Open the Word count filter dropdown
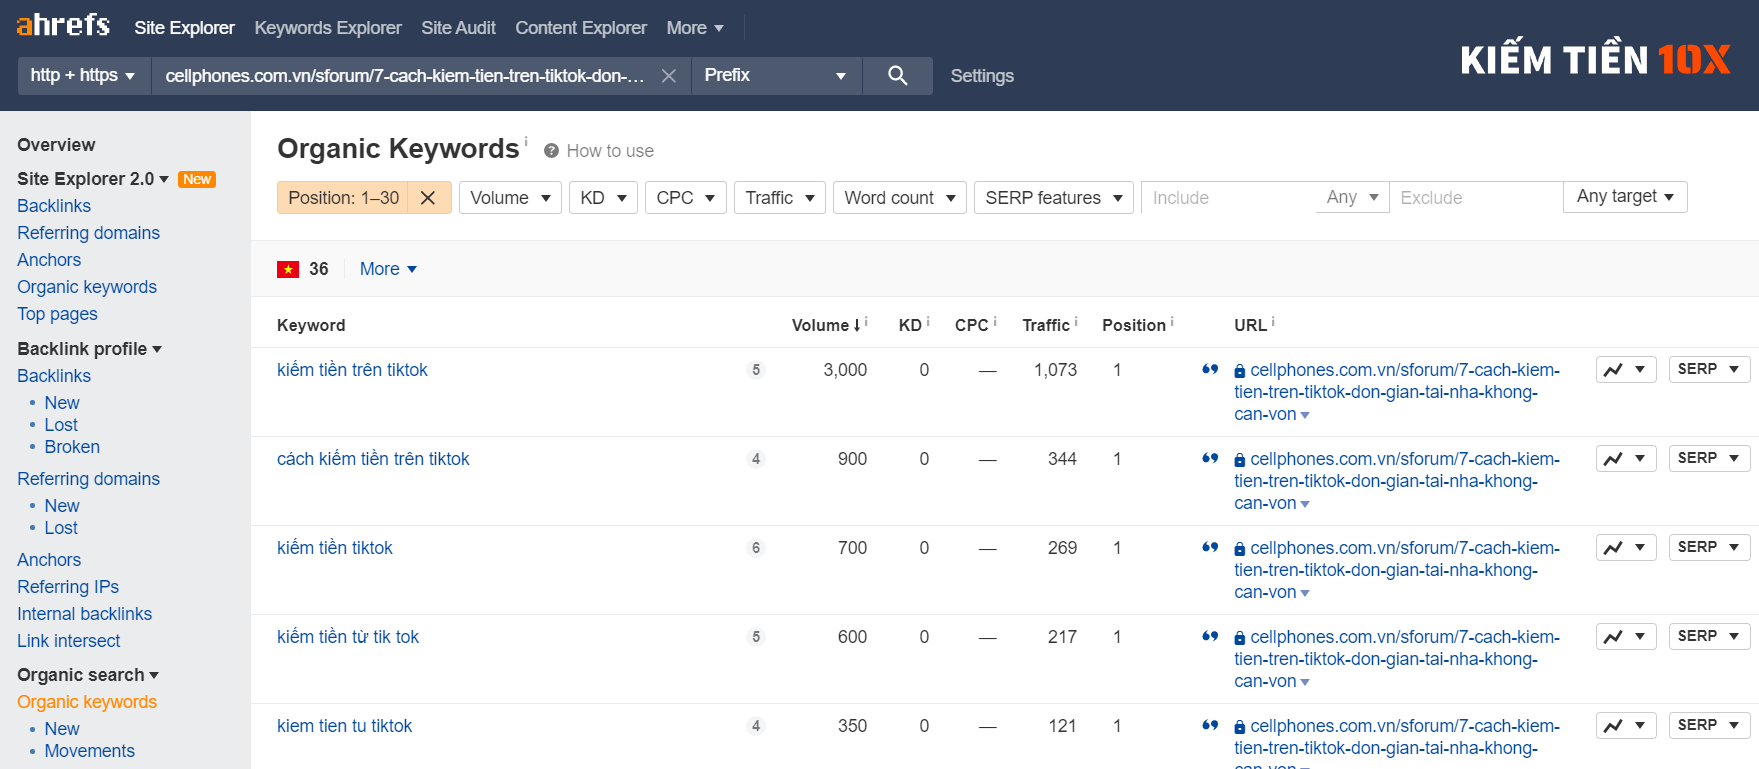 [900, 198]
